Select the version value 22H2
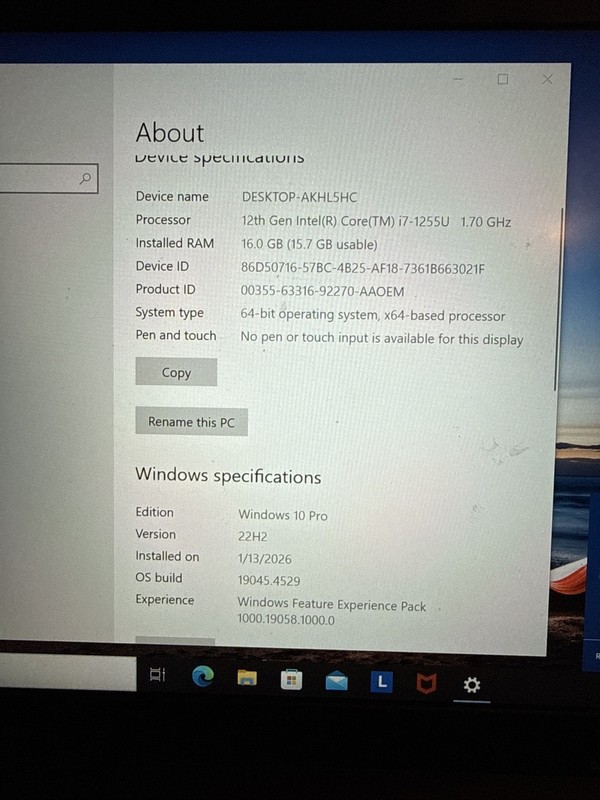Screen dimensions: 600x800 [x=253, y=537]
